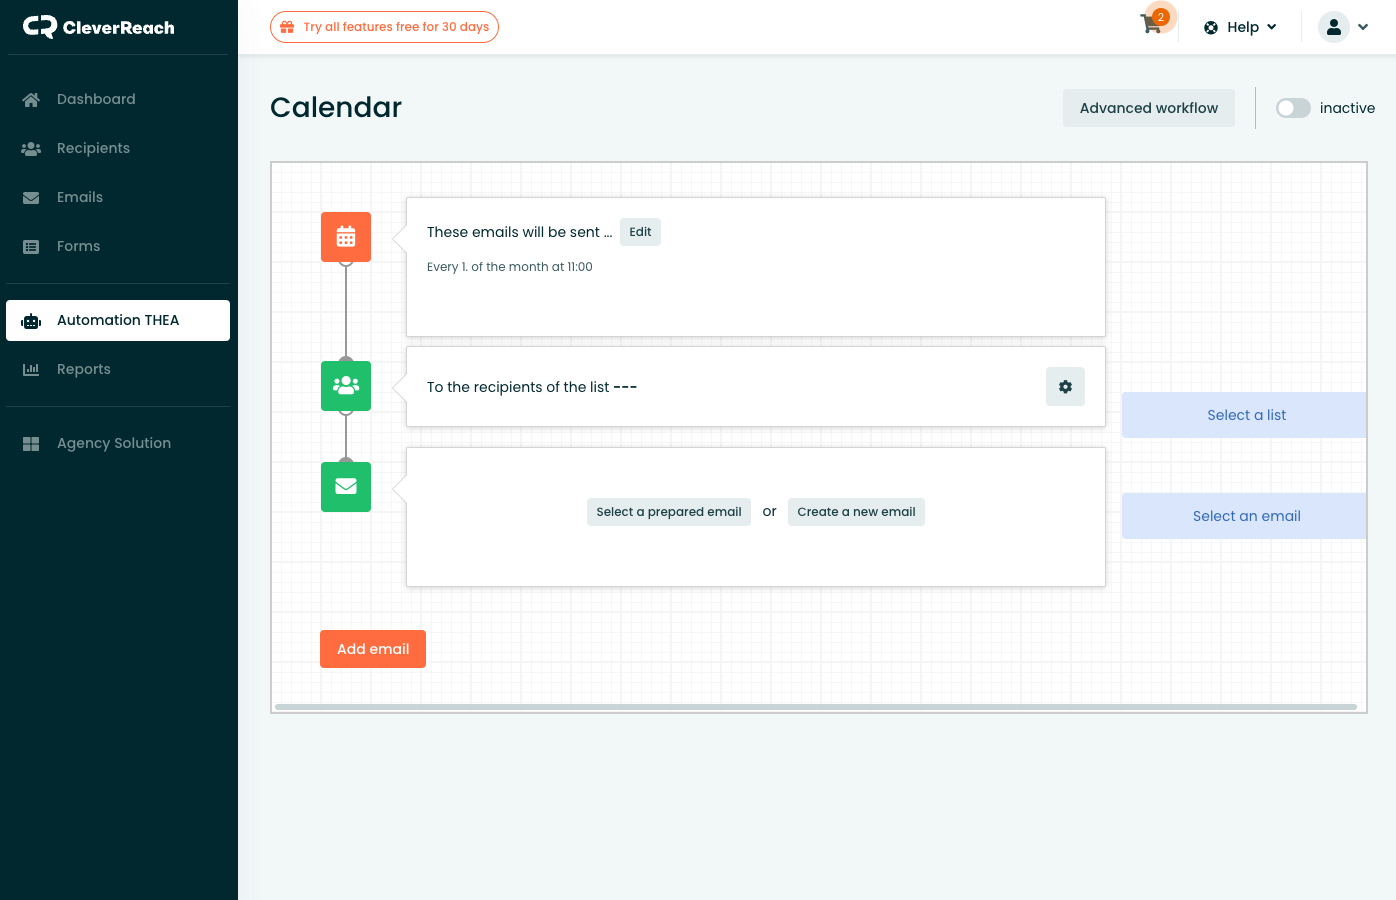The width and height of the screenshot is (1396, 900).
Task: Click the Agency Solution grid icon
Action: click(x=31, y=443)
